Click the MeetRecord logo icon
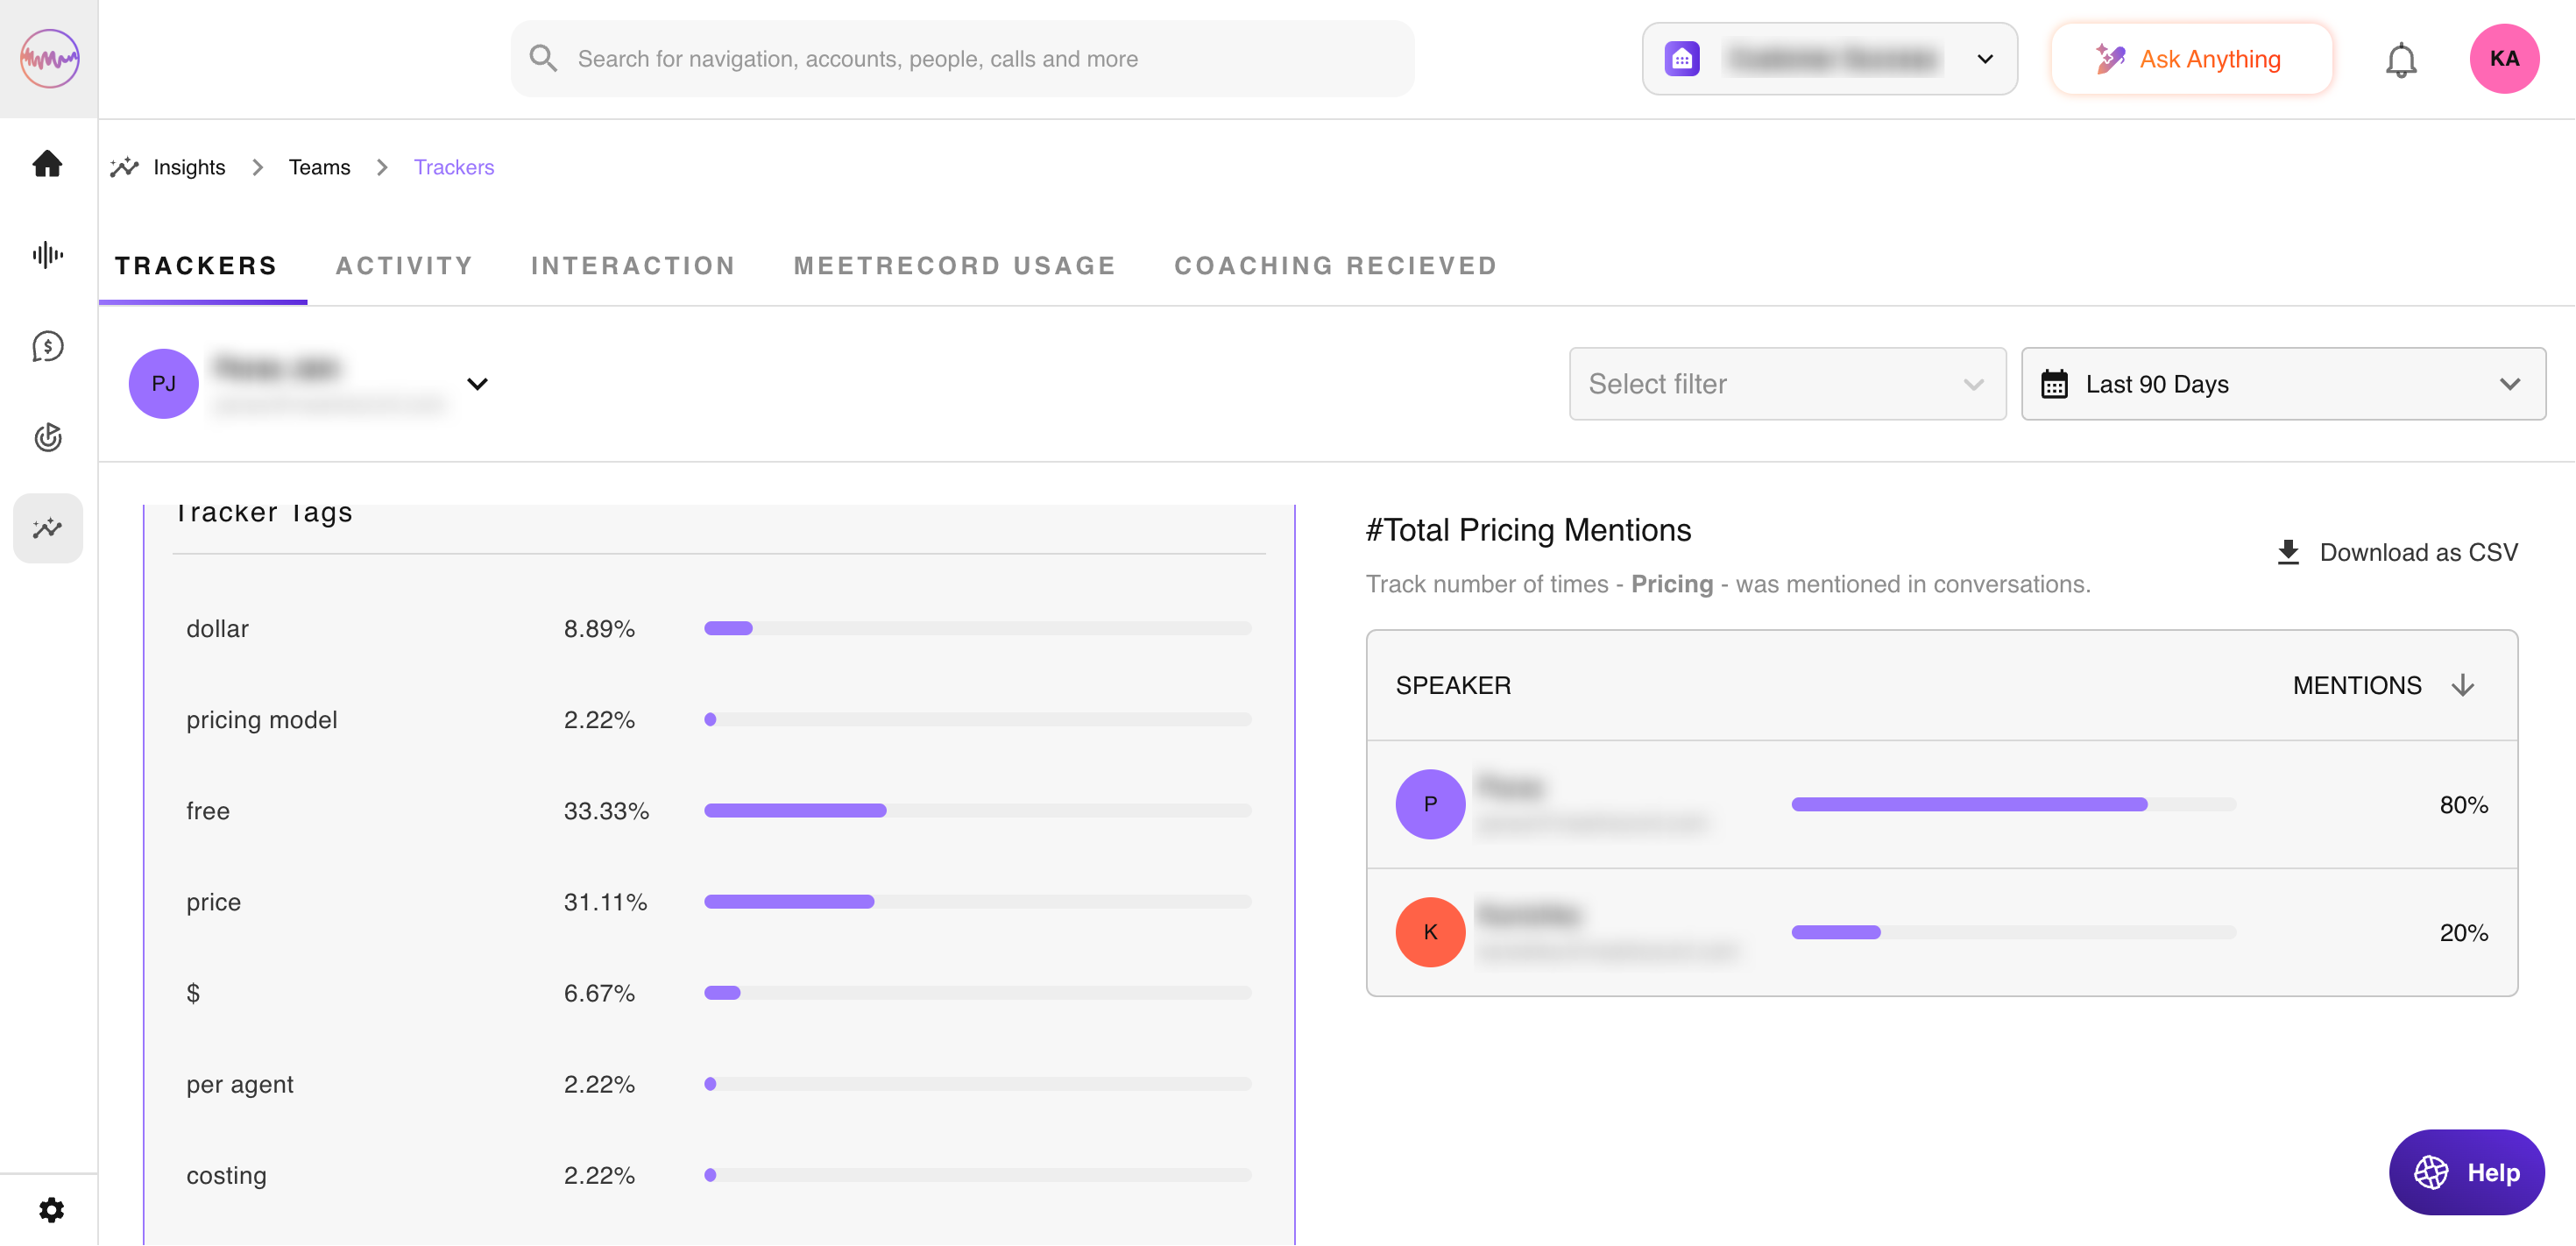Screen dimensions: 2576x1246 coord(49,58)
